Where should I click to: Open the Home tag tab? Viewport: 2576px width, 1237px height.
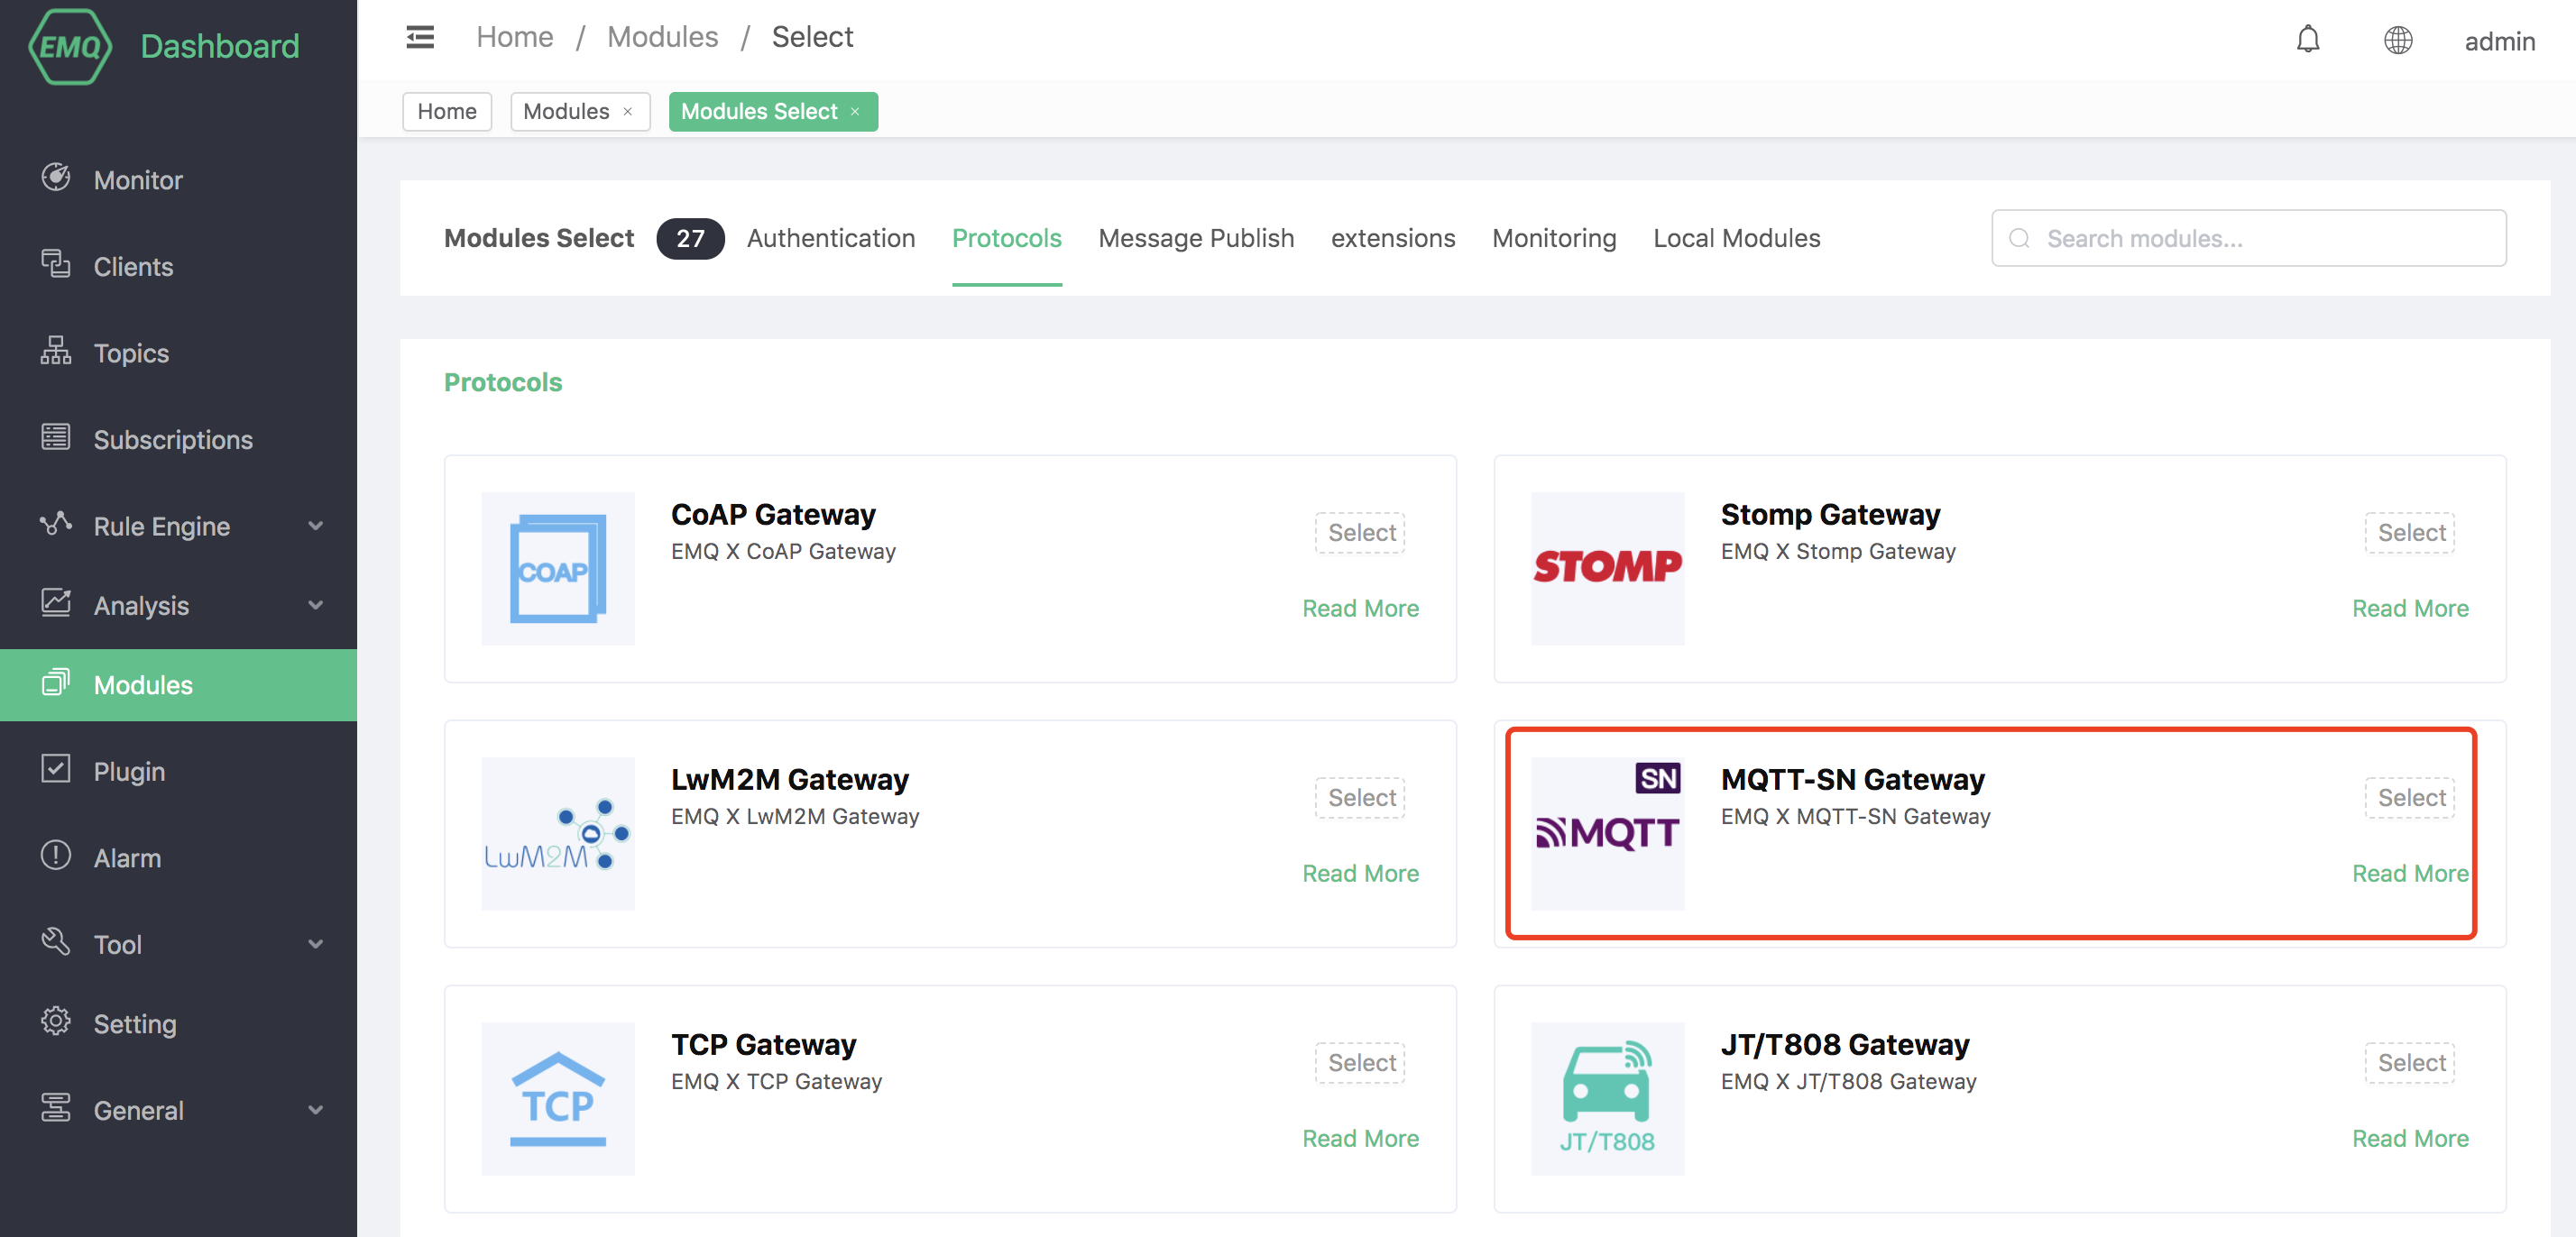(x=447, y=111)
